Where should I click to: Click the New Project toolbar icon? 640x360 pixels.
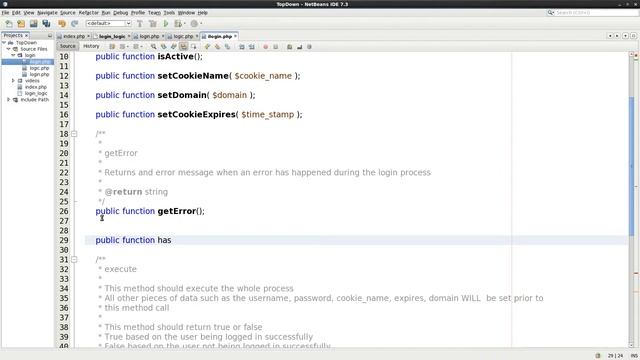tap(21, 24)
